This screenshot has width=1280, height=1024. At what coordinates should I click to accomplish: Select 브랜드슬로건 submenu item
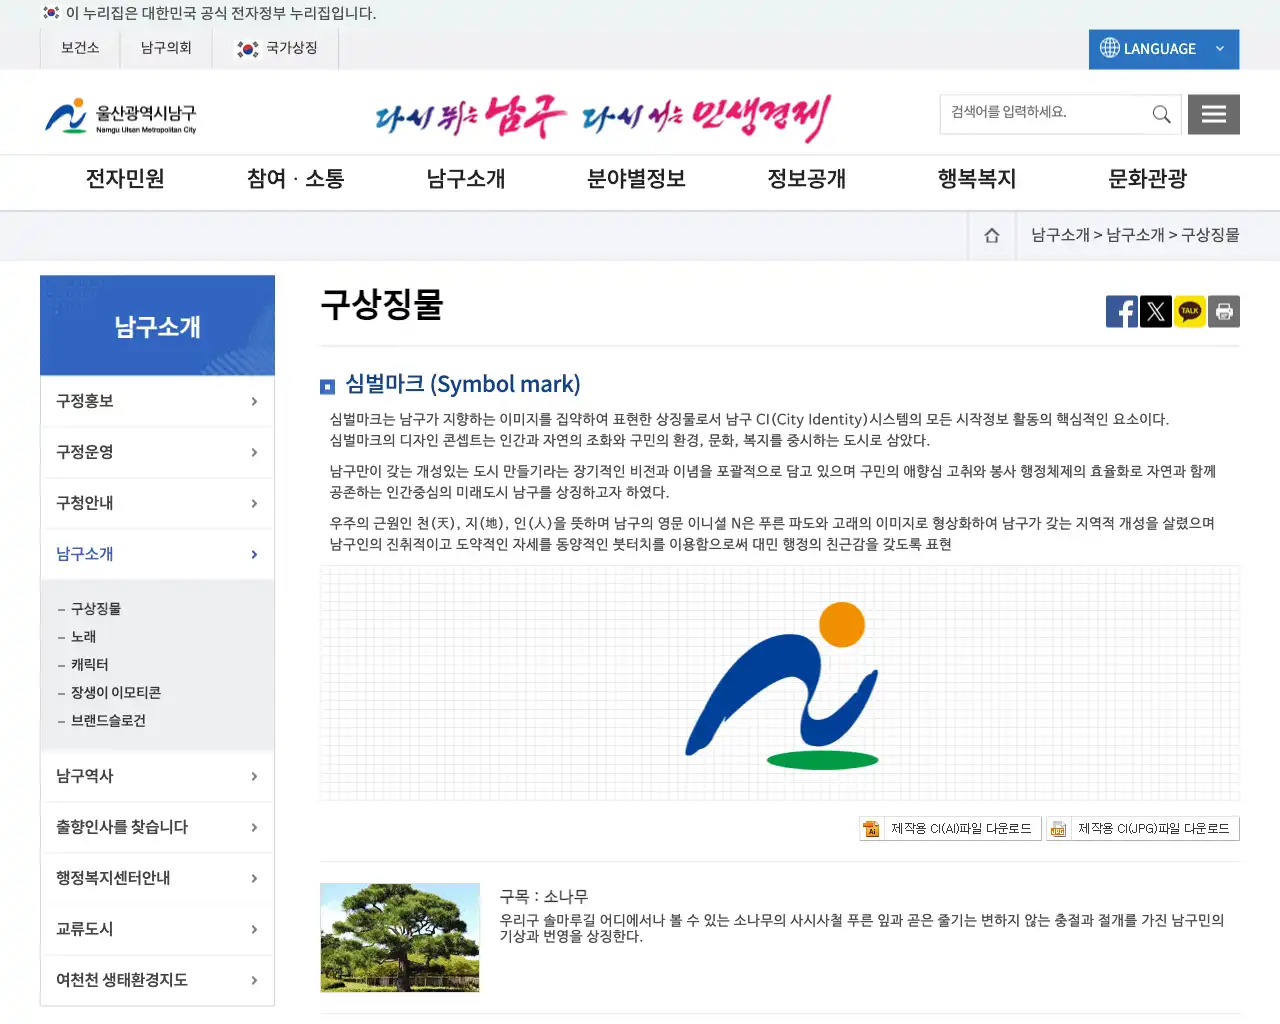(x=108, y=721)
